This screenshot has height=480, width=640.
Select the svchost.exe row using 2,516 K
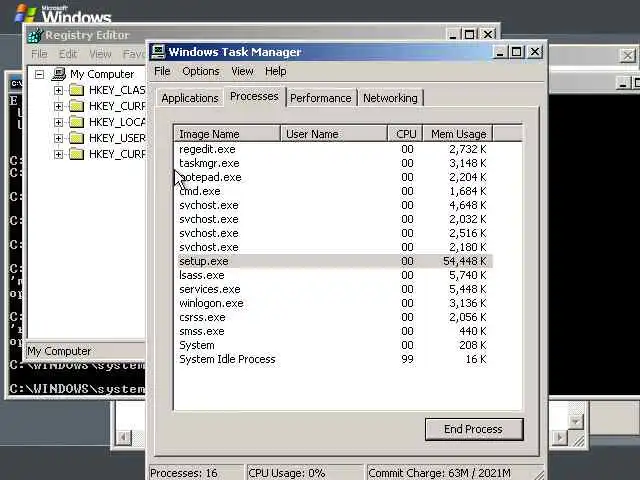(333, 233)
